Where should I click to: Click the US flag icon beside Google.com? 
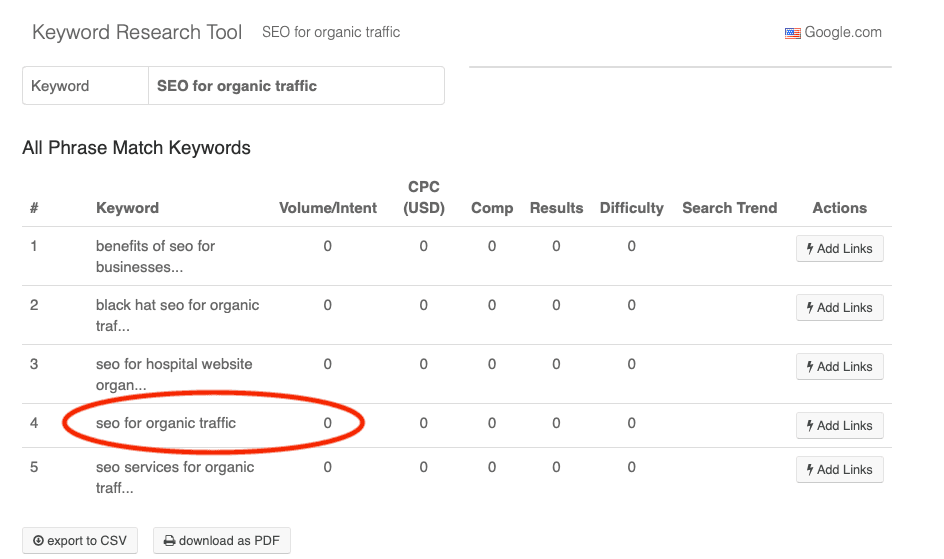point(792,33)
